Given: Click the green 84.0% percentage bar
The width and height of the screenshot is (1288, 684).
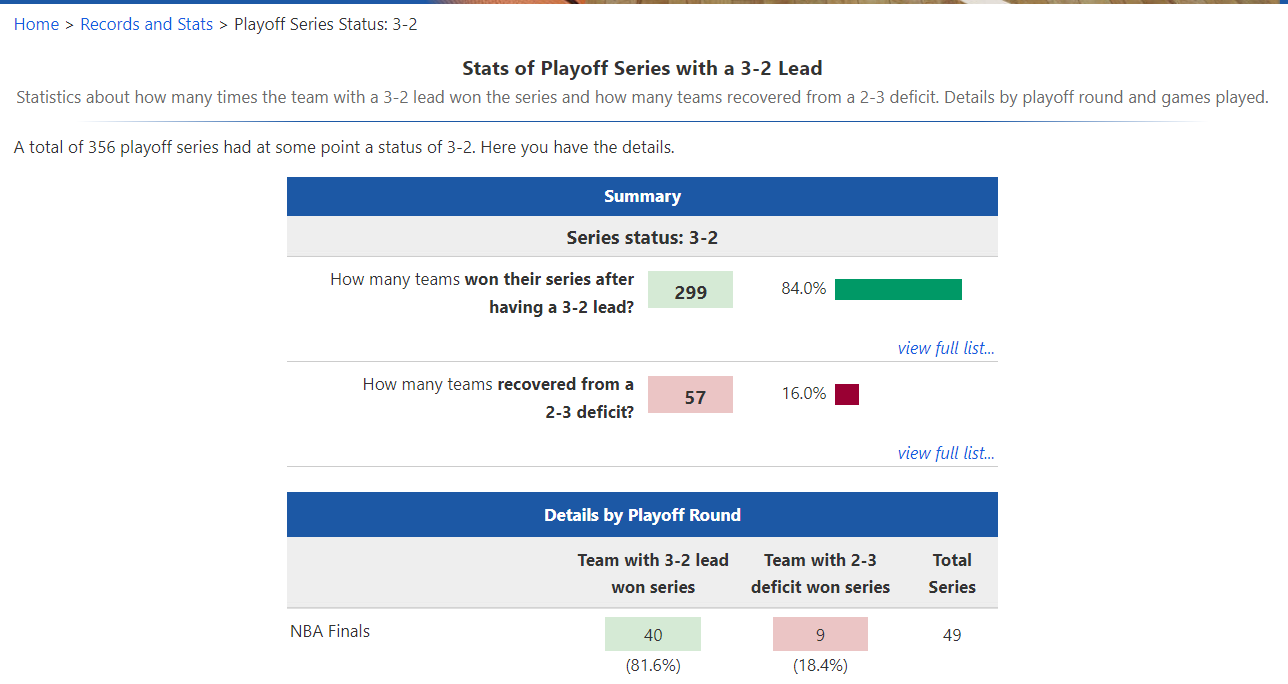Looking at the screenshot, I should (x=898, y=289).
